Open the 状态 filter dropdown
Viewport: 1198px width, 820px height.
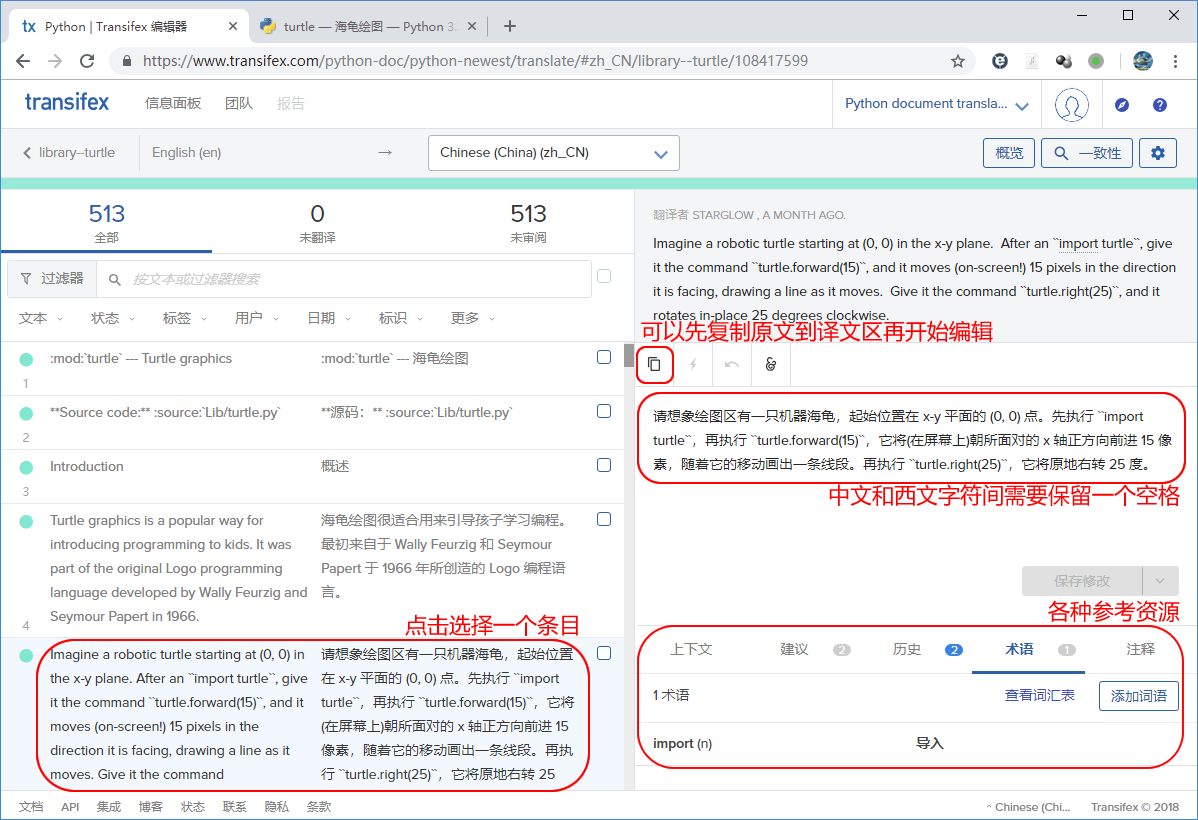point(112,318)
